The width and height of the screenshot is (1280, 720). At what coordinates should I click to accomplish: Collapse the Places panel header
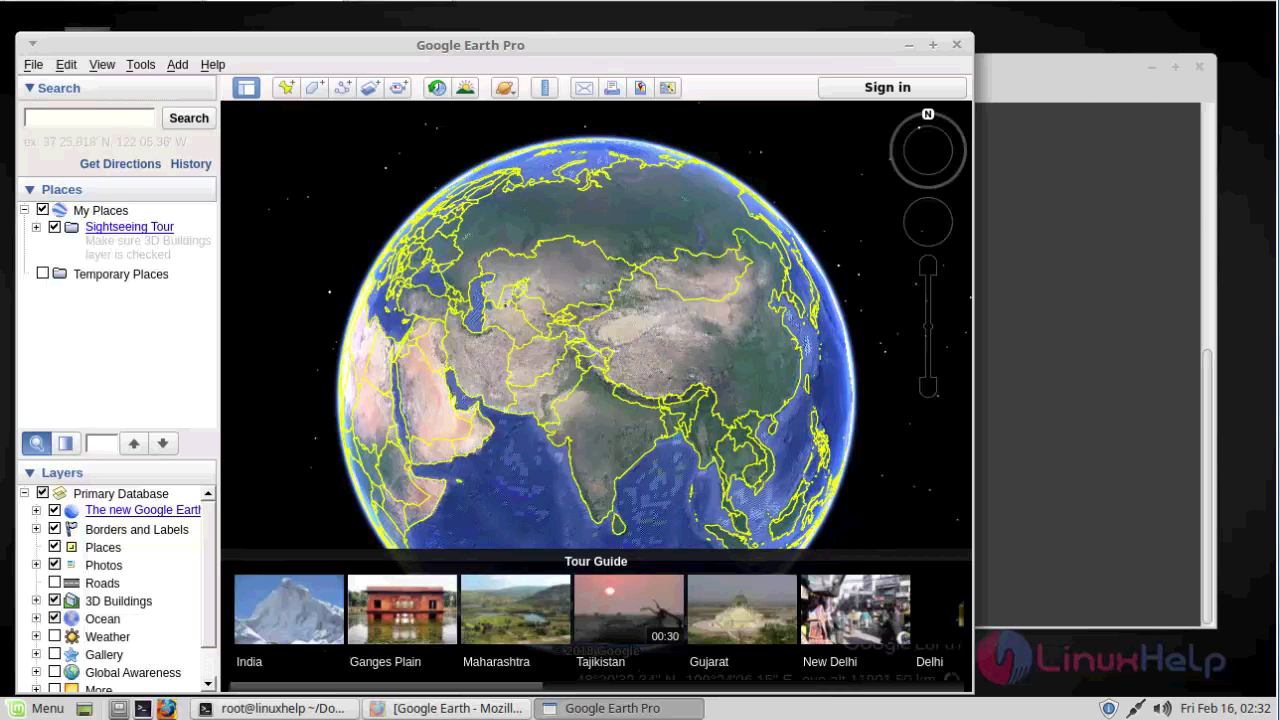pos(117,189)
